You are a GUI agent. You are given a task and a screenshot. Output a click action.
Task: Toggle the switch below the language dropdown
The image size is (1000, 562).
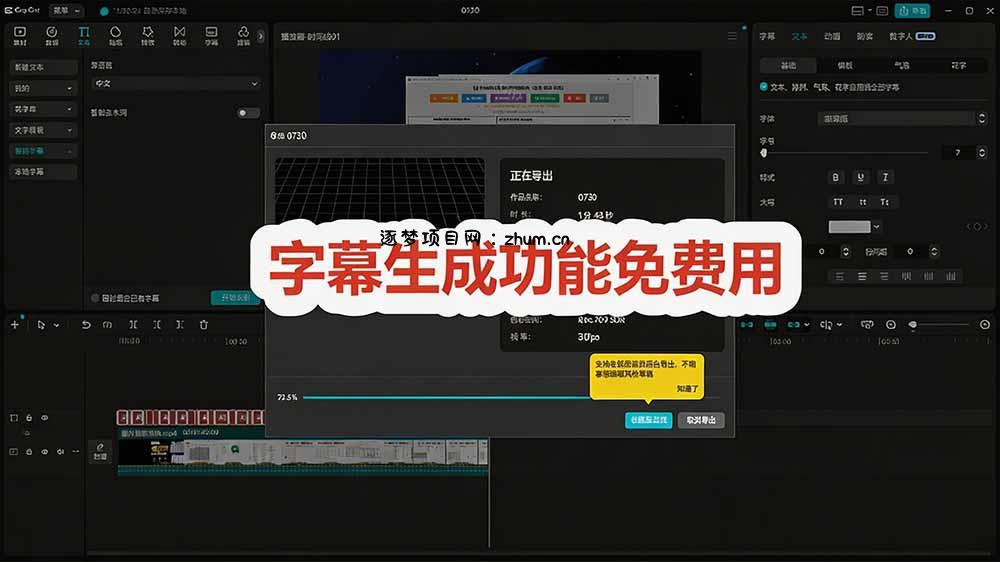[247, 113]
